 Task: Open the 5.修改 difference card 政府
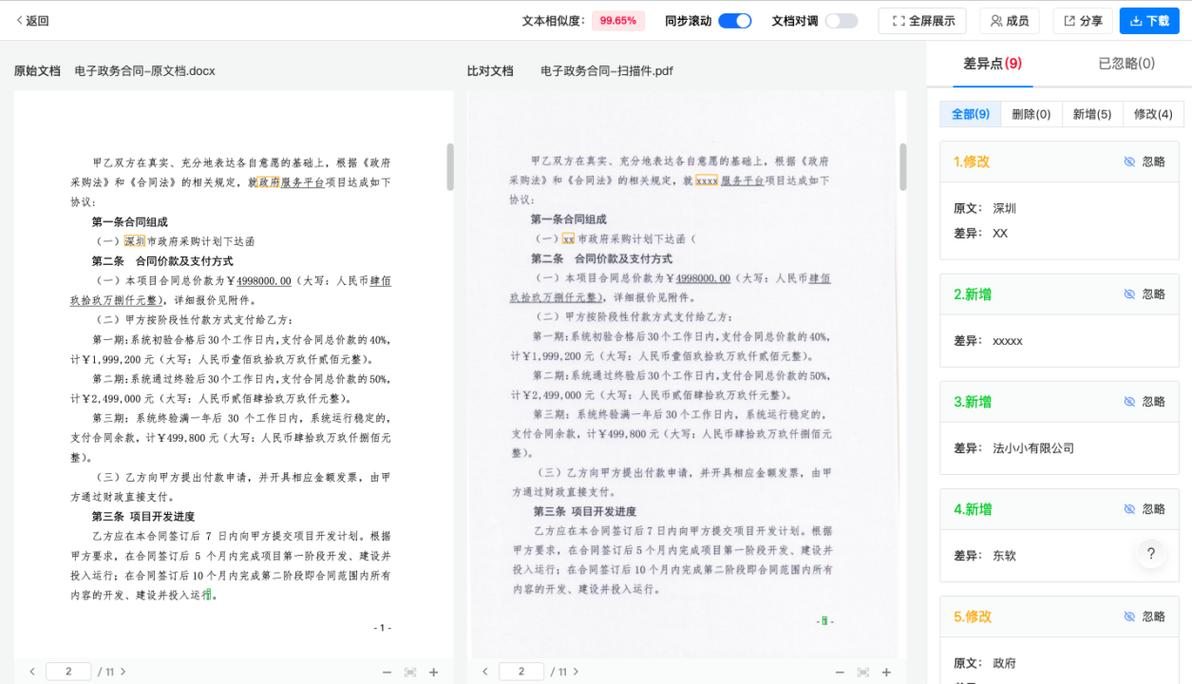(x=1059, y=640)
